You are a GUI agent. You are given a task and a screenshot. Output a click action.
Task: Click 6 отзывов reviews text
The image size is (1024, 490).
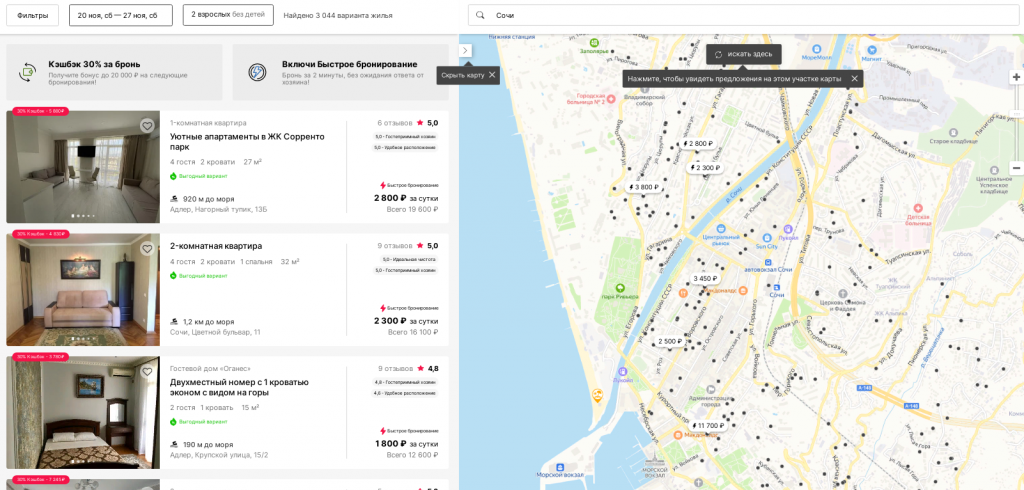point(394,123)
